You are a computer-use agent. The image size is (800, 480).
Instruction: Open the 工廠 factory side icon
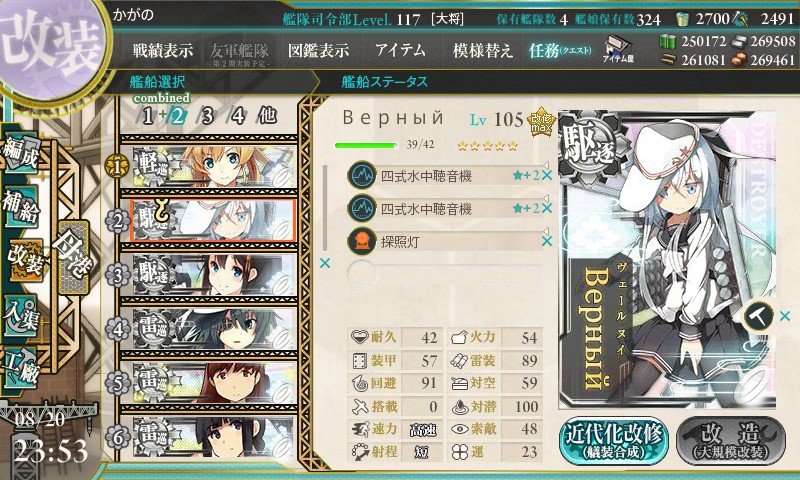point(21,367)
